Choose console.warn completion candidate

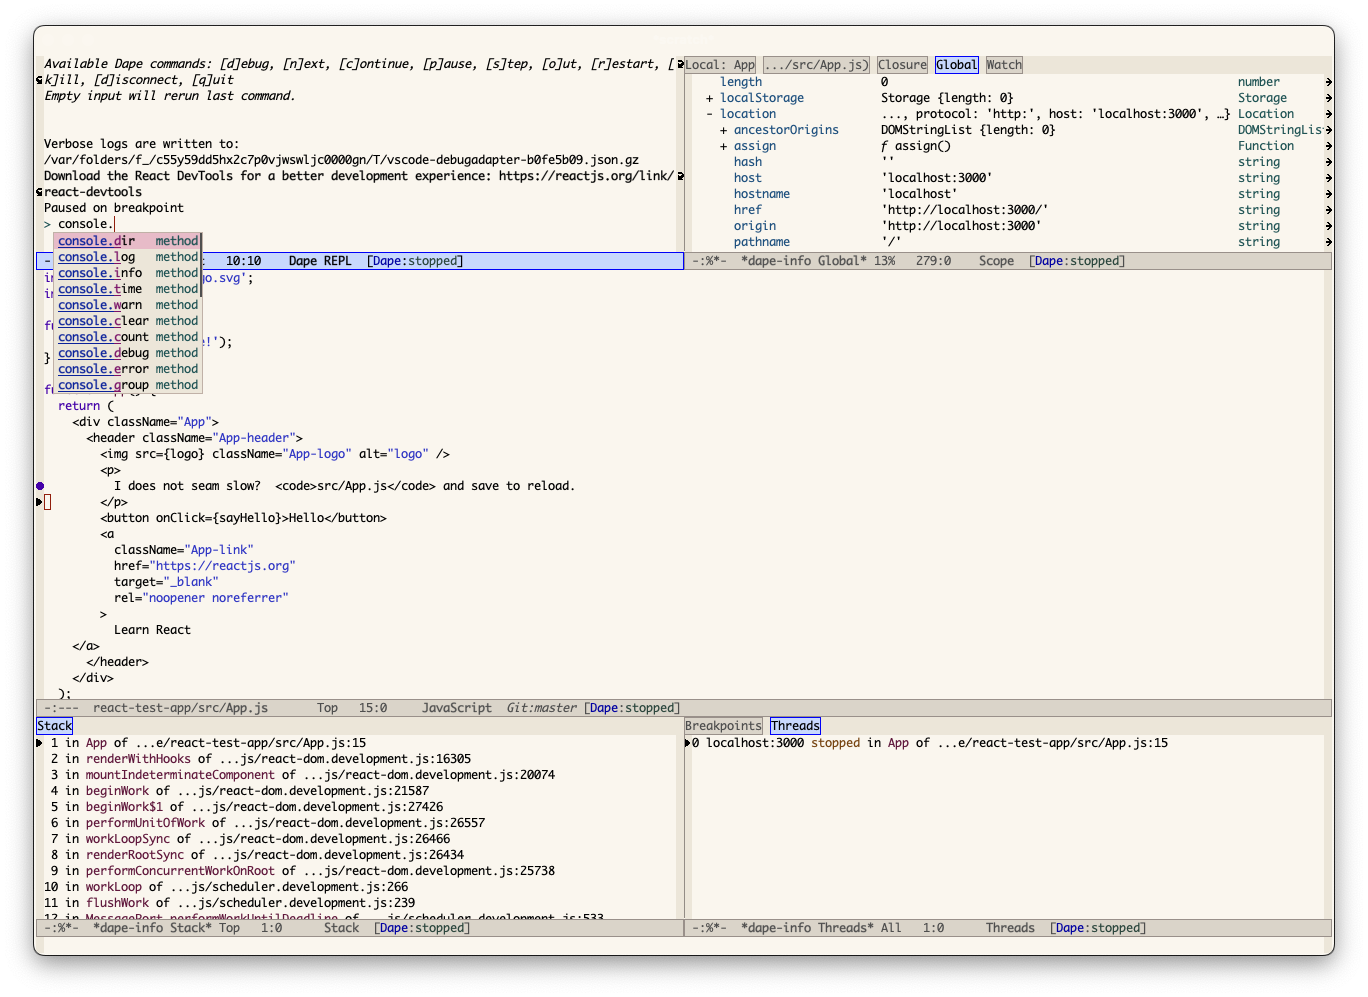coord(128,305)
